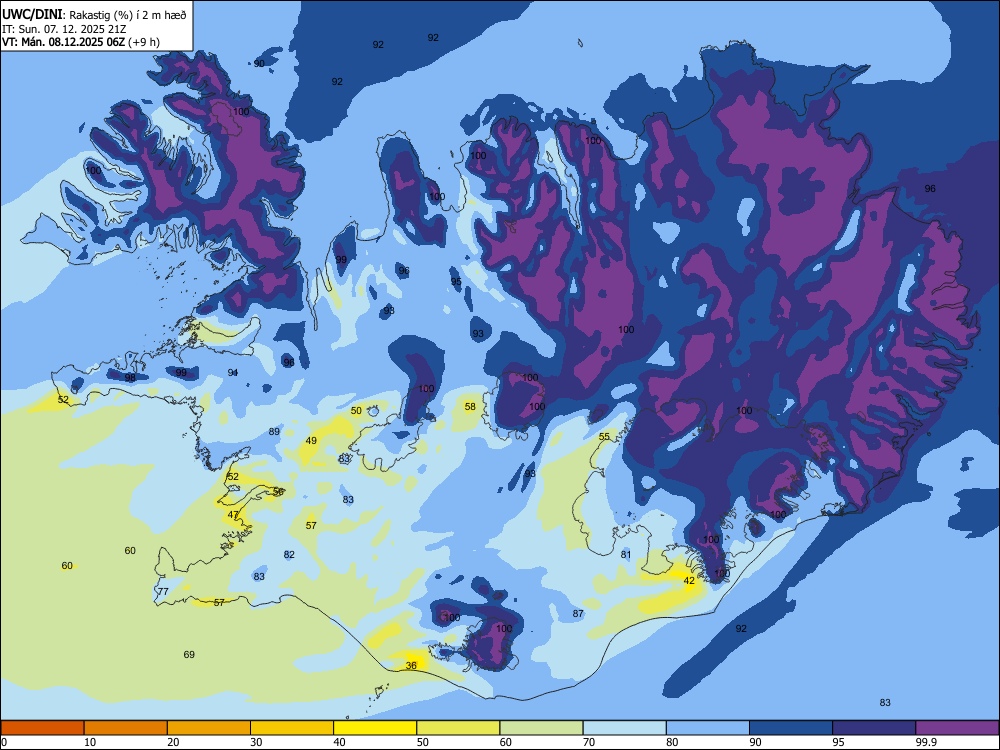Click the medium blue 90–95 legend swatch
The height and width of the screenshot is (750, 1000).
pos(791,728)
